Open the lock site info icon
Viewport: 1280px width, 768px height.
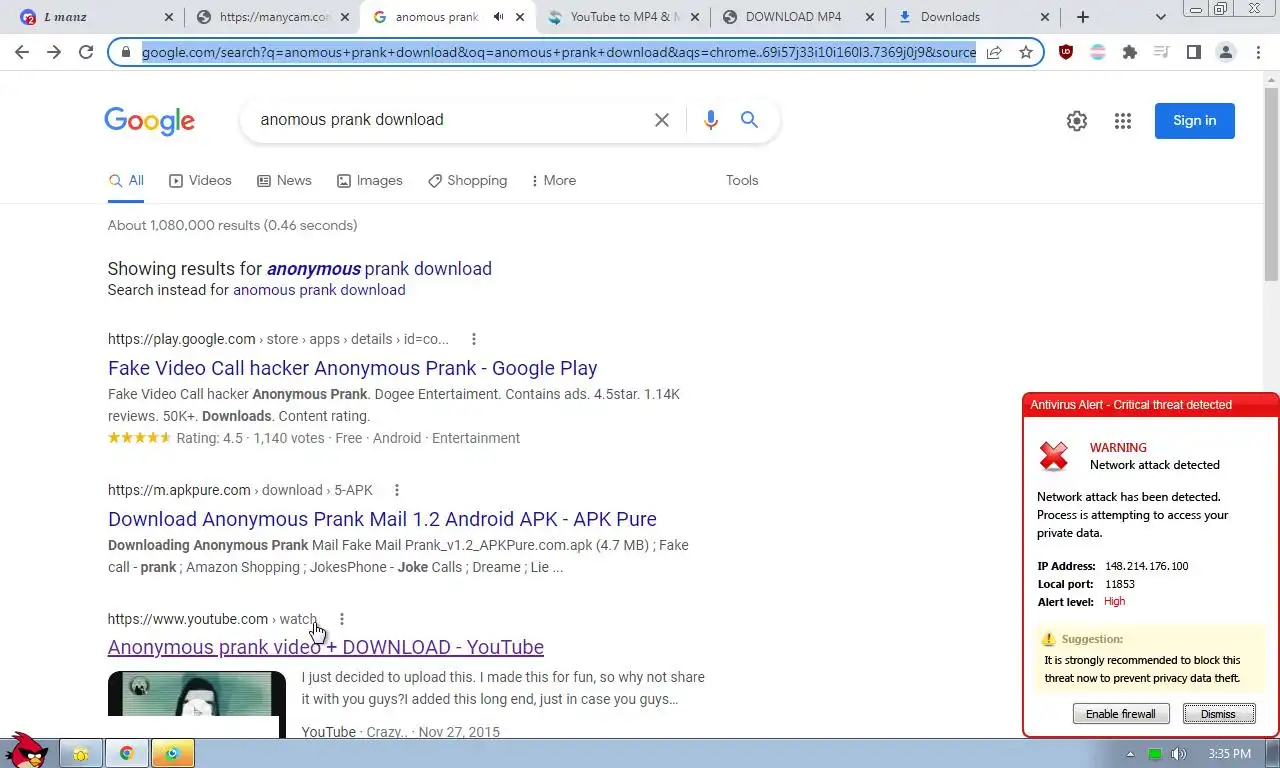pos(126,52)
